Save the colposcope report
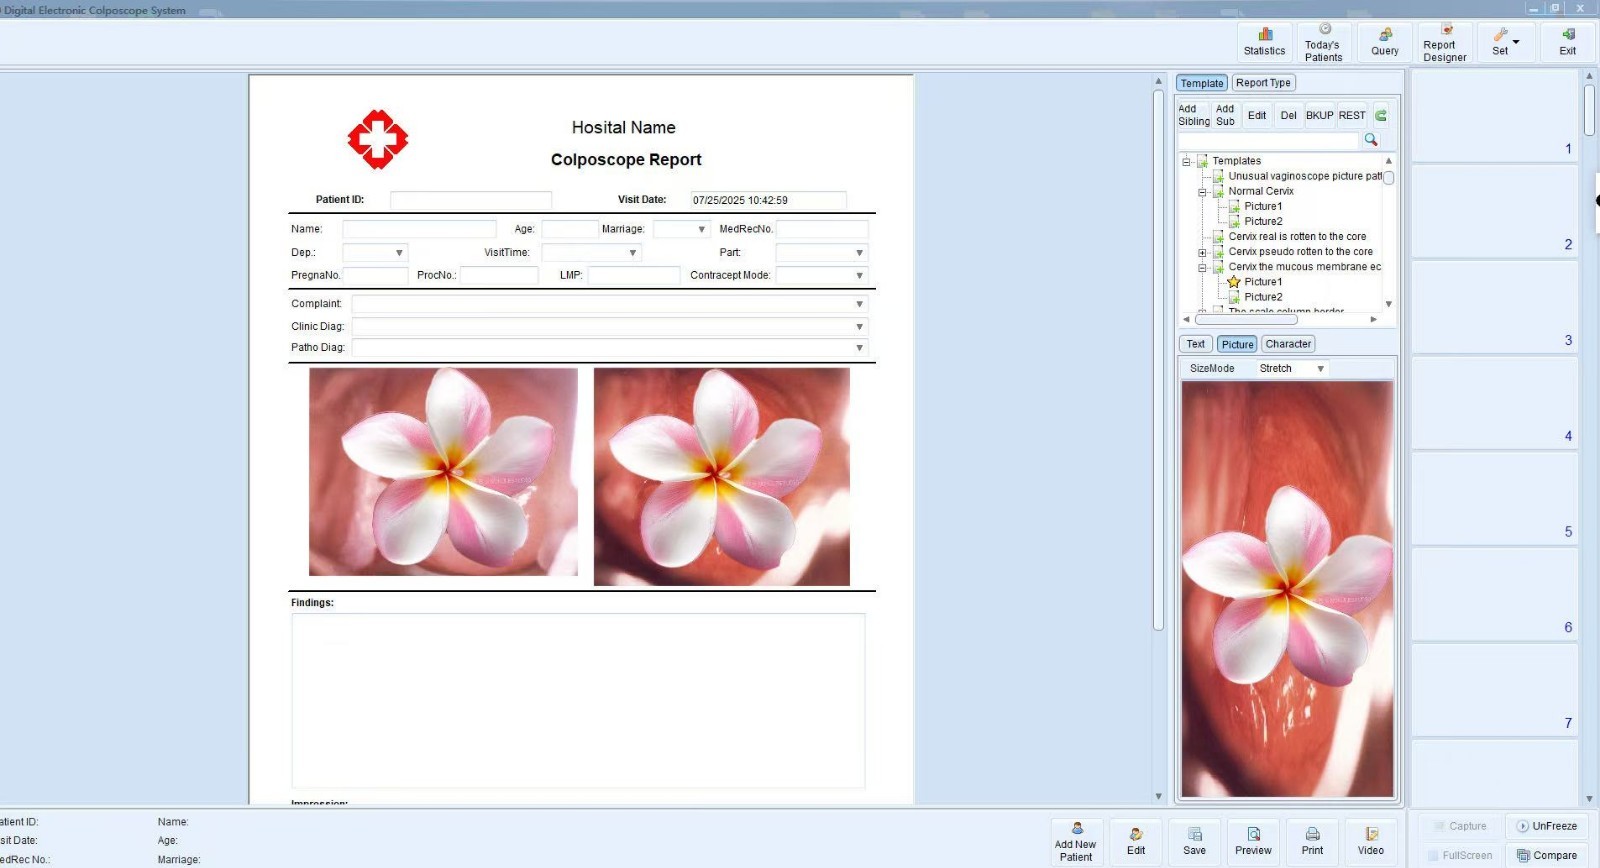Screen dimensions: 1600x868 pos(1194,842)
